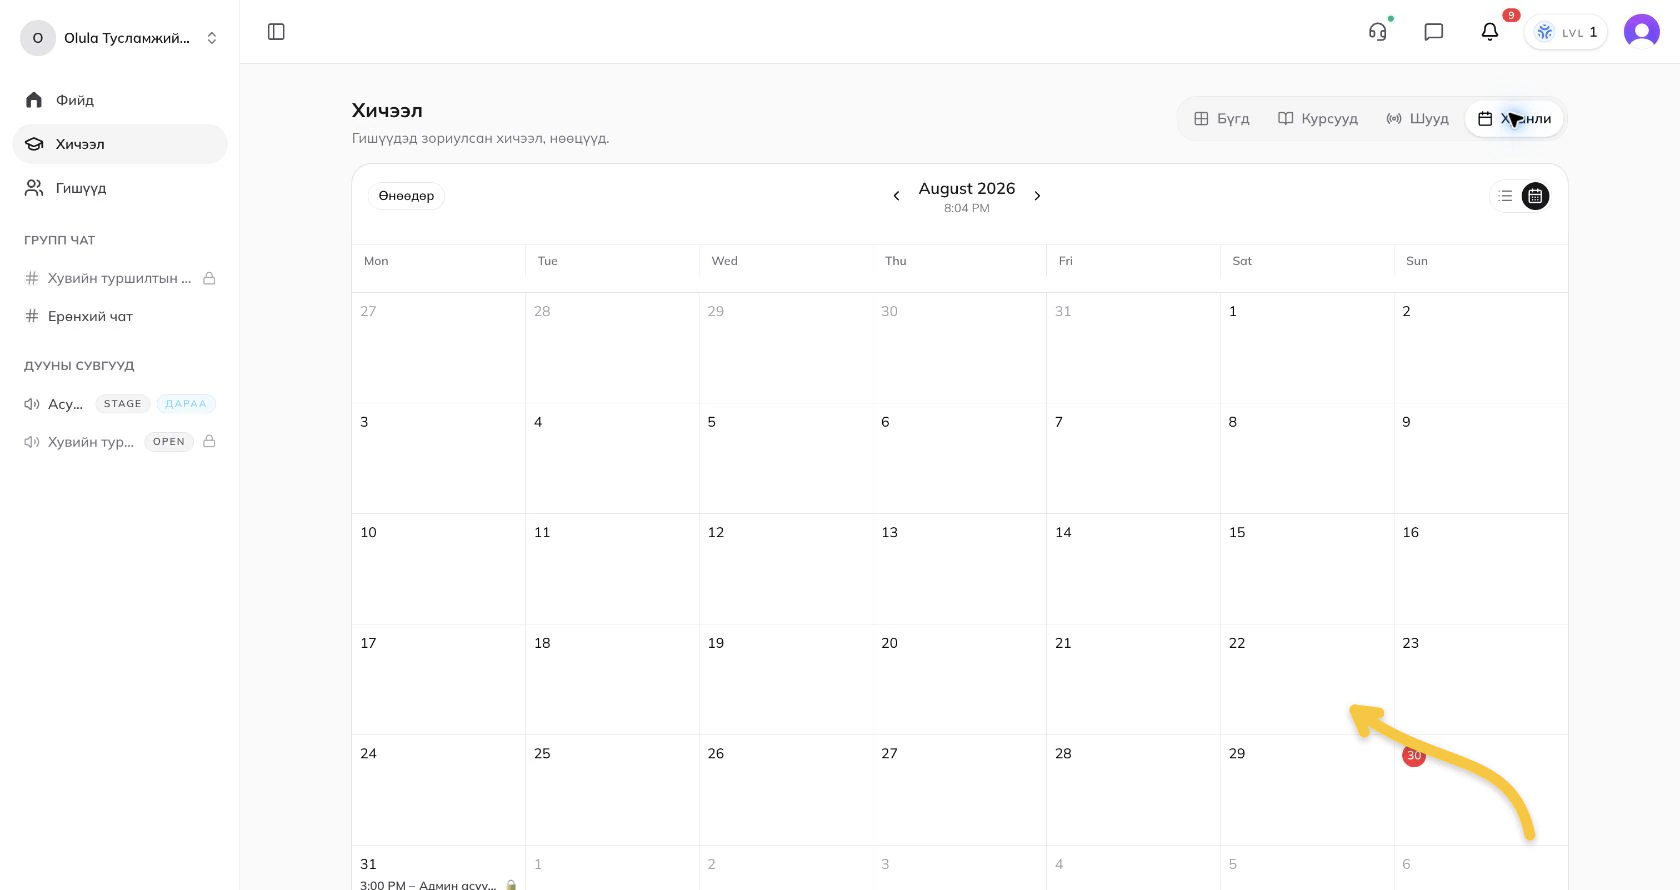Viewport: 1680px width, 890px height.
Task: Switch to calendar grid view icon
Action: click(x=1535, y=196)
